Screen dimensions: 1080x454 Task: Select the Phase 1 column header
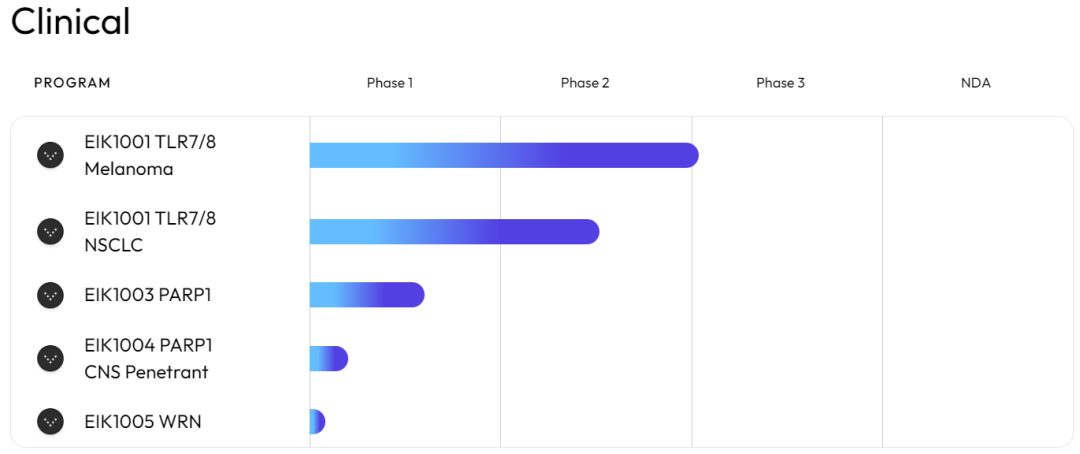(x=390, y=83)
